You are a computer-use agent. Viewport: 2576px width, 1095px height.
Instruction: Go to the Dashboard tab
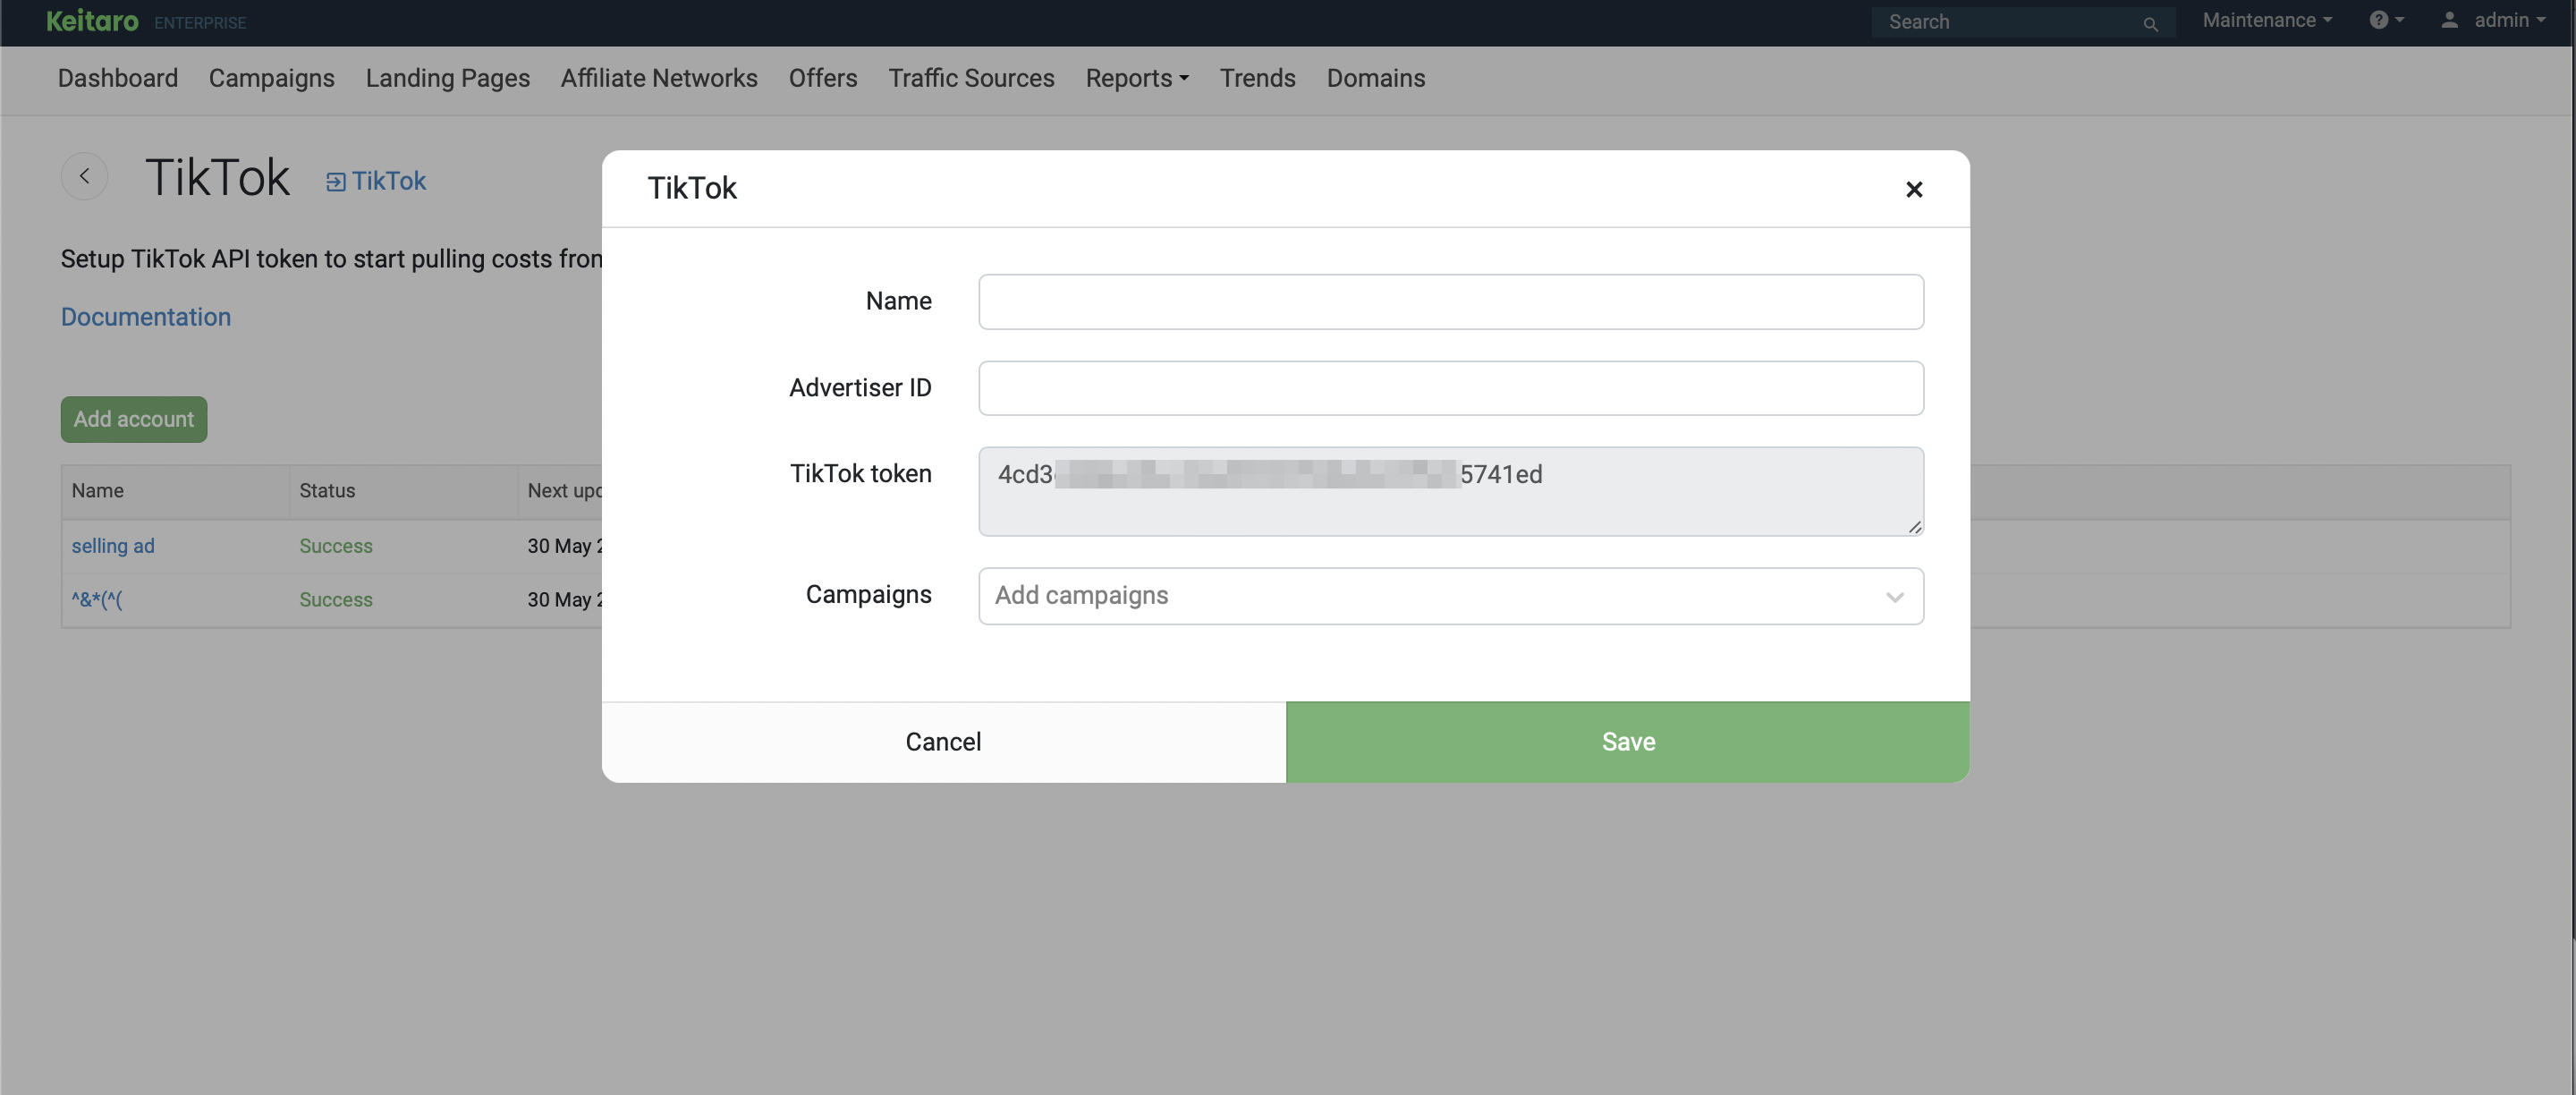pyautogui.click(x=118, y=78)
